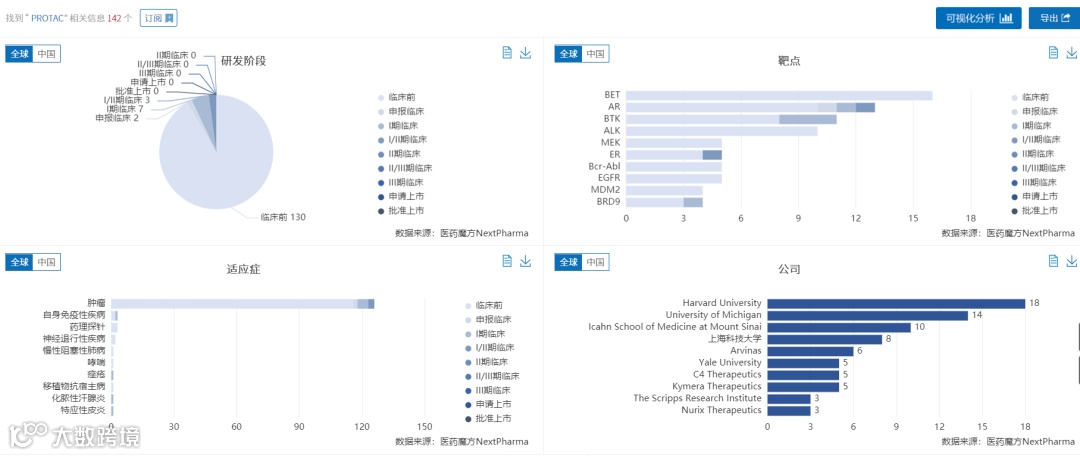Click the I期临床 7 pie label
The width and height of the screenshot is (1080, 456).
point(125,109)
